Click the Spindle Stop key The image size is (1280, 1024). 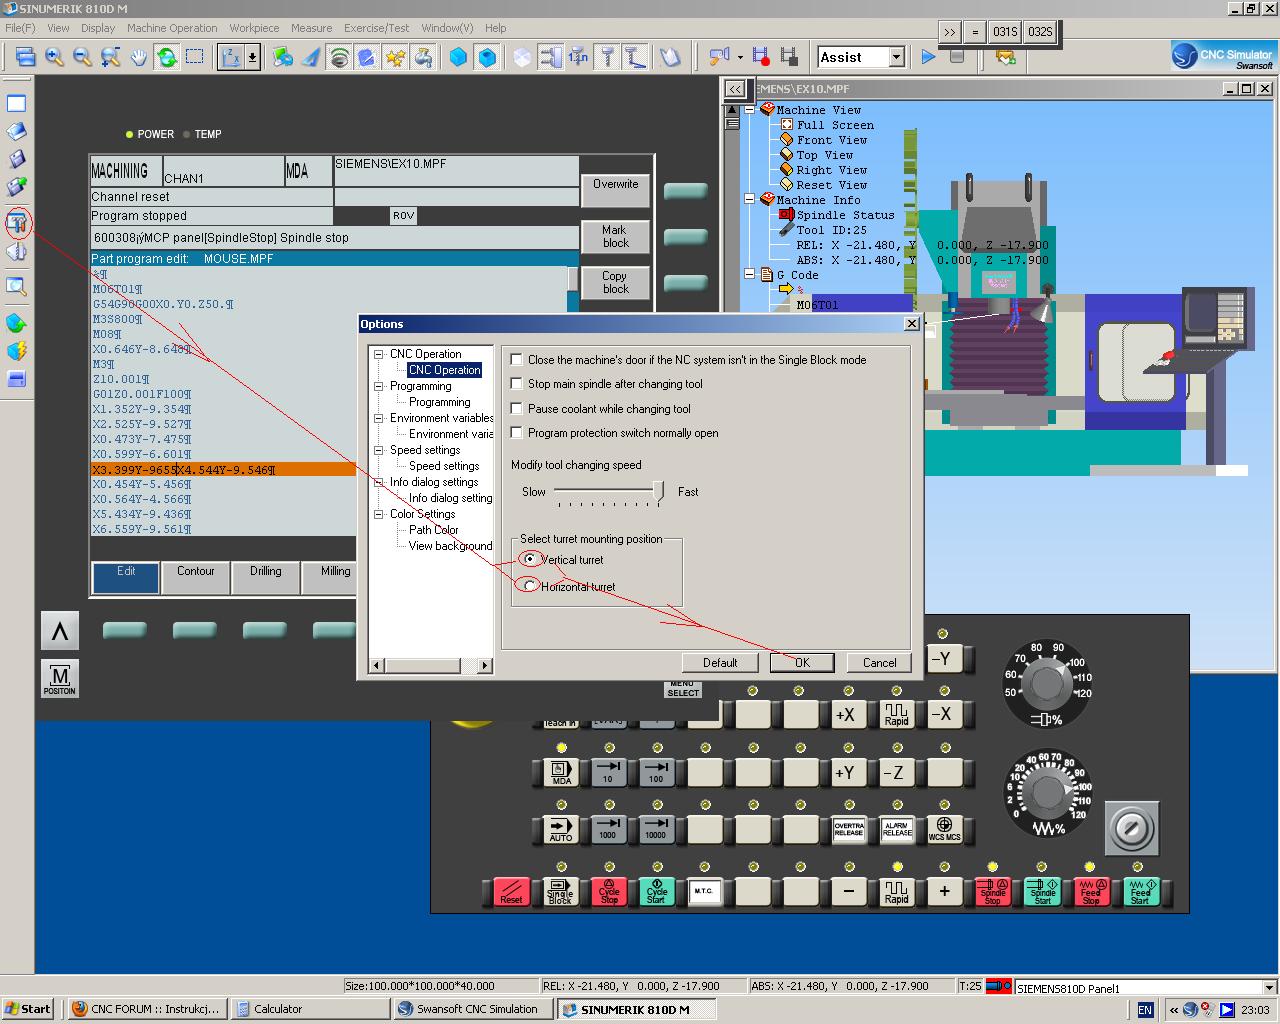click(992, 891)
